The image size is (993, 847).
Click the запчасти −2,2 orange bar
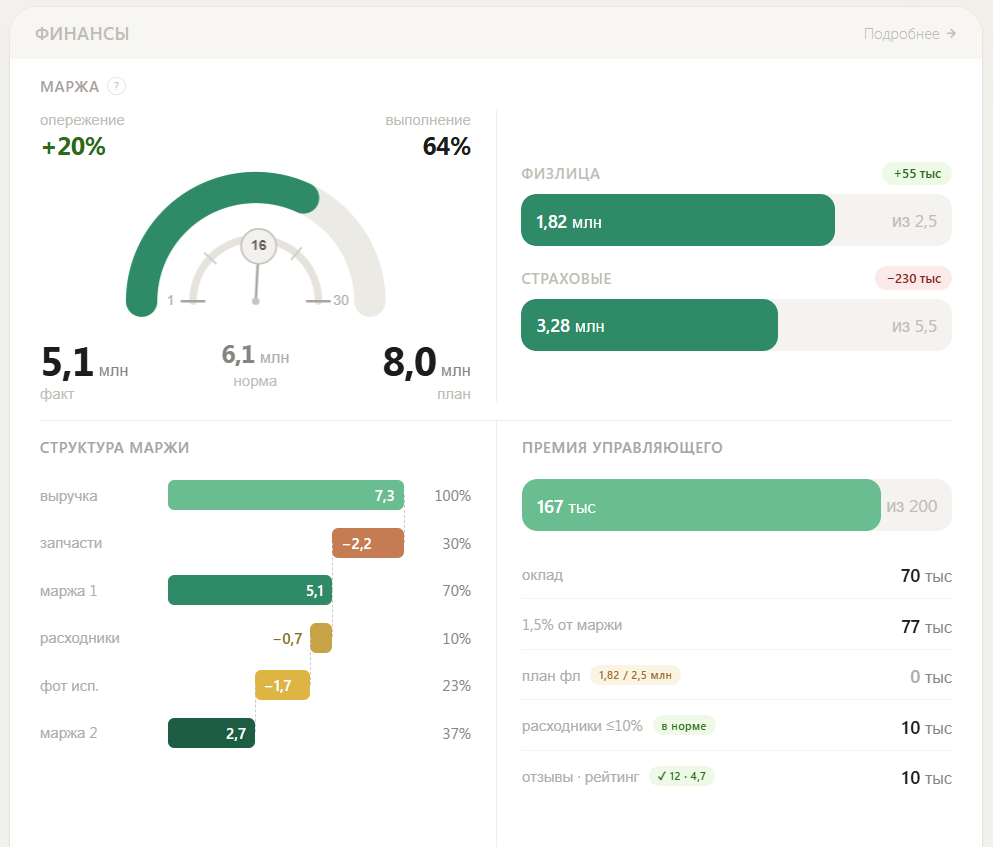[368, 543]
